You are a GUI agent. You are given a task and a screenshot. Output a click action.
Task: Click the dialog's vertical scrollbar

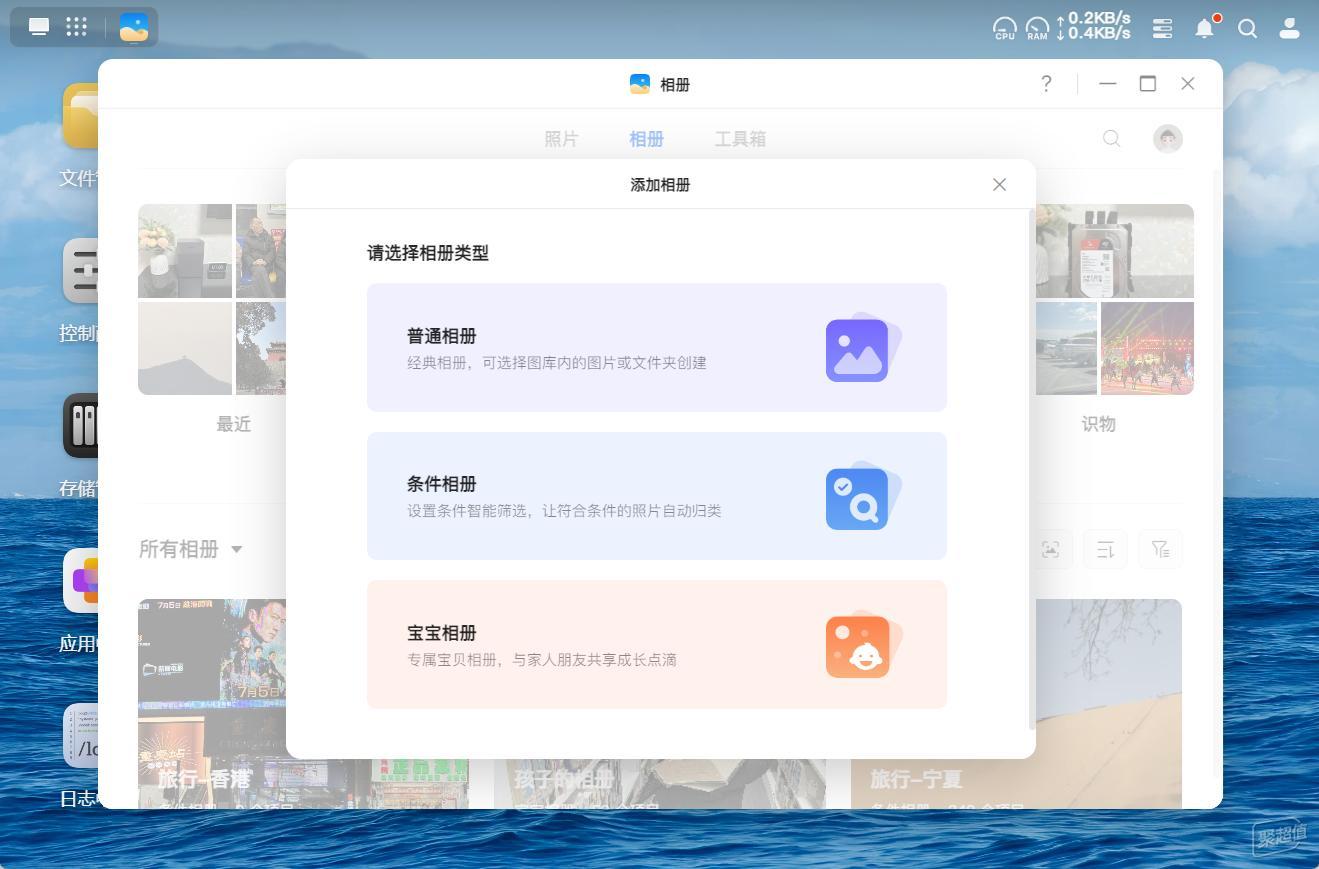[x=1031, y=470]
